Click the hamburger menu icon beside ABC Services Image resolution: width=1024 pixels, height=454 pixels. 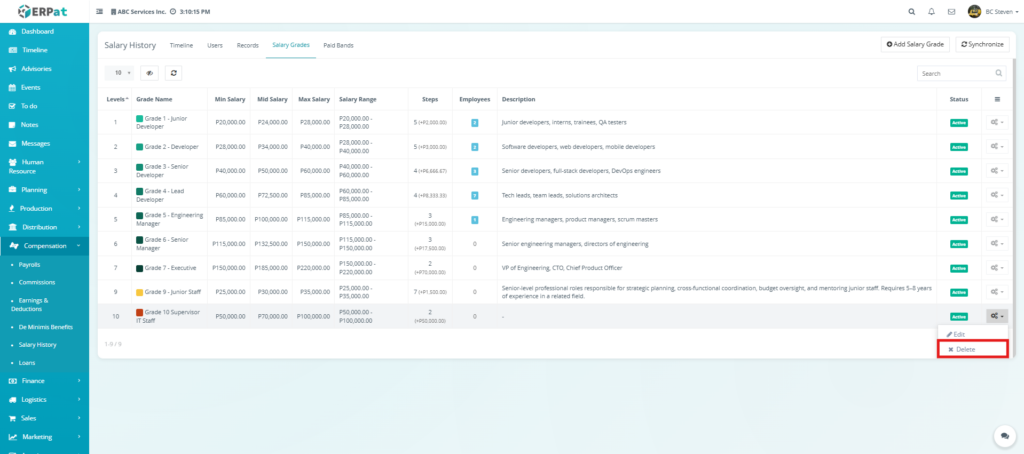[99, 11]
